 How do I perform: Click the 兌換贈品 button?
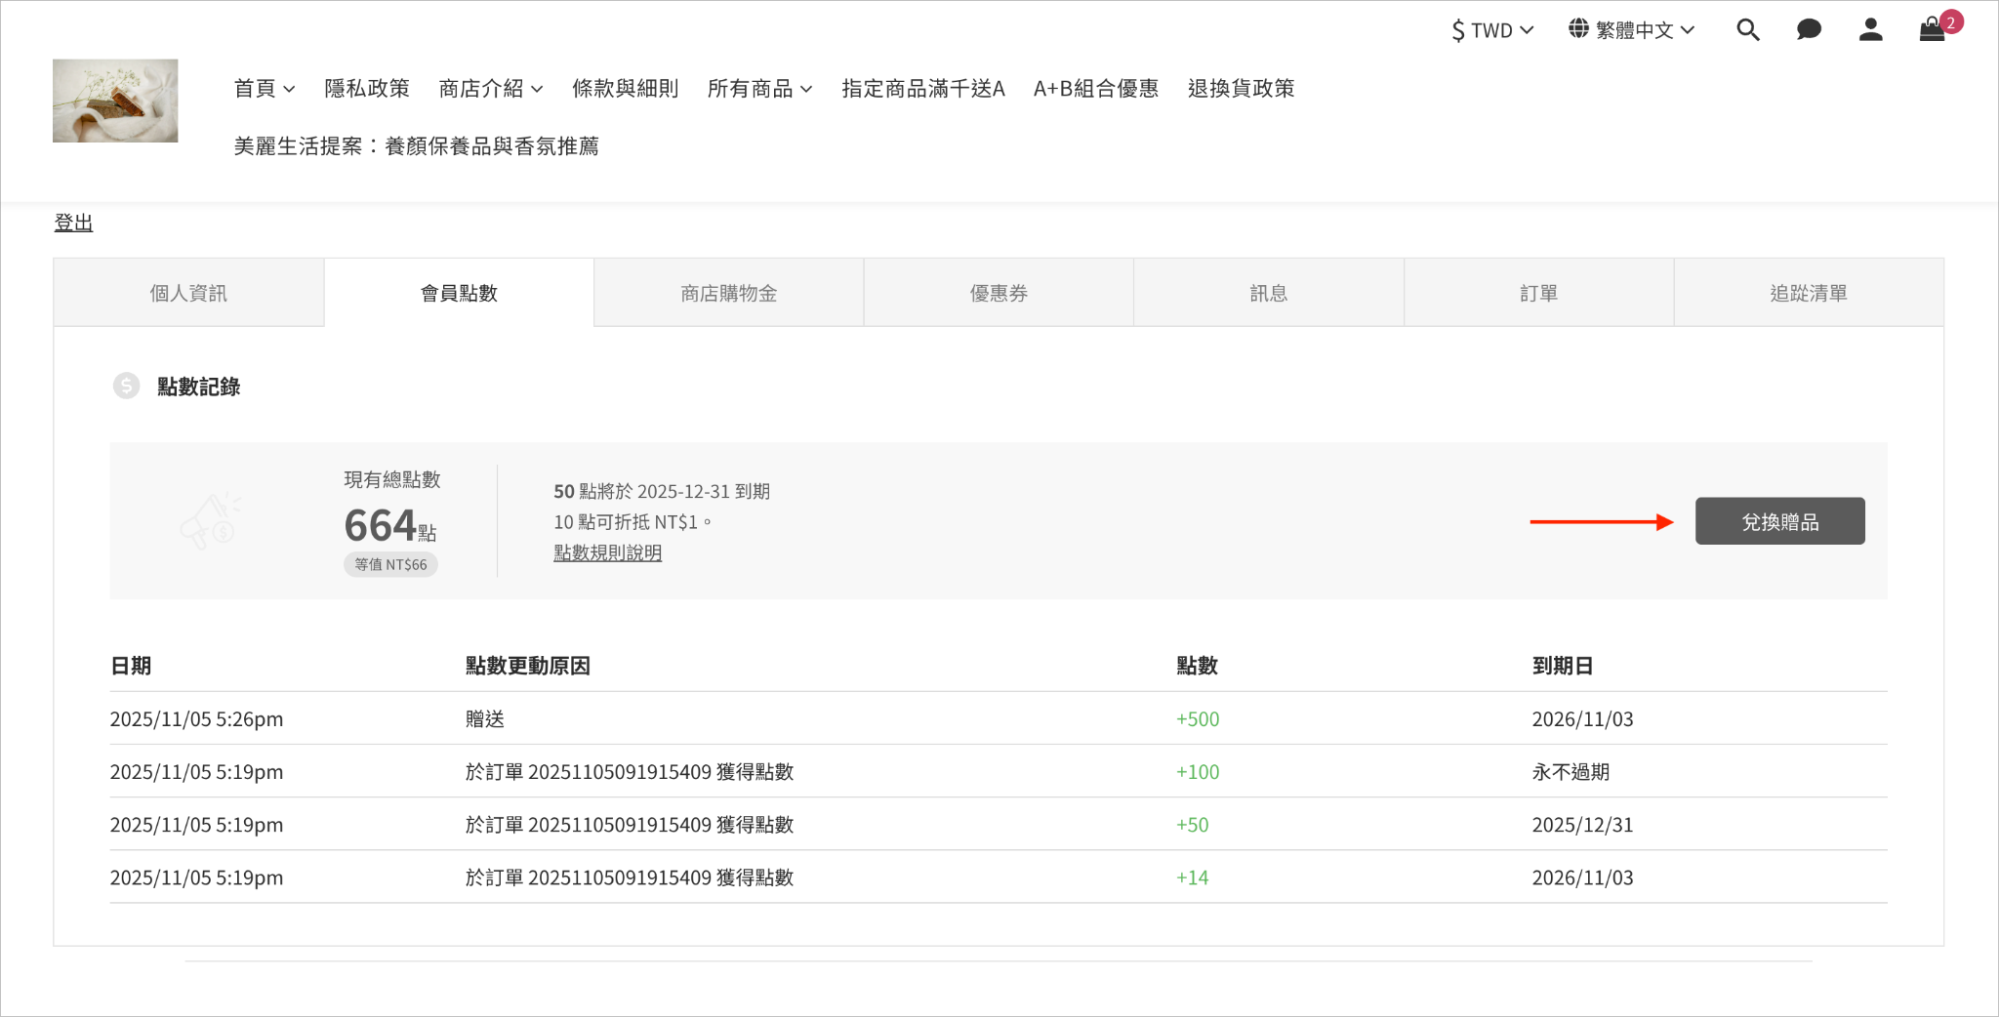[1779, 521]
